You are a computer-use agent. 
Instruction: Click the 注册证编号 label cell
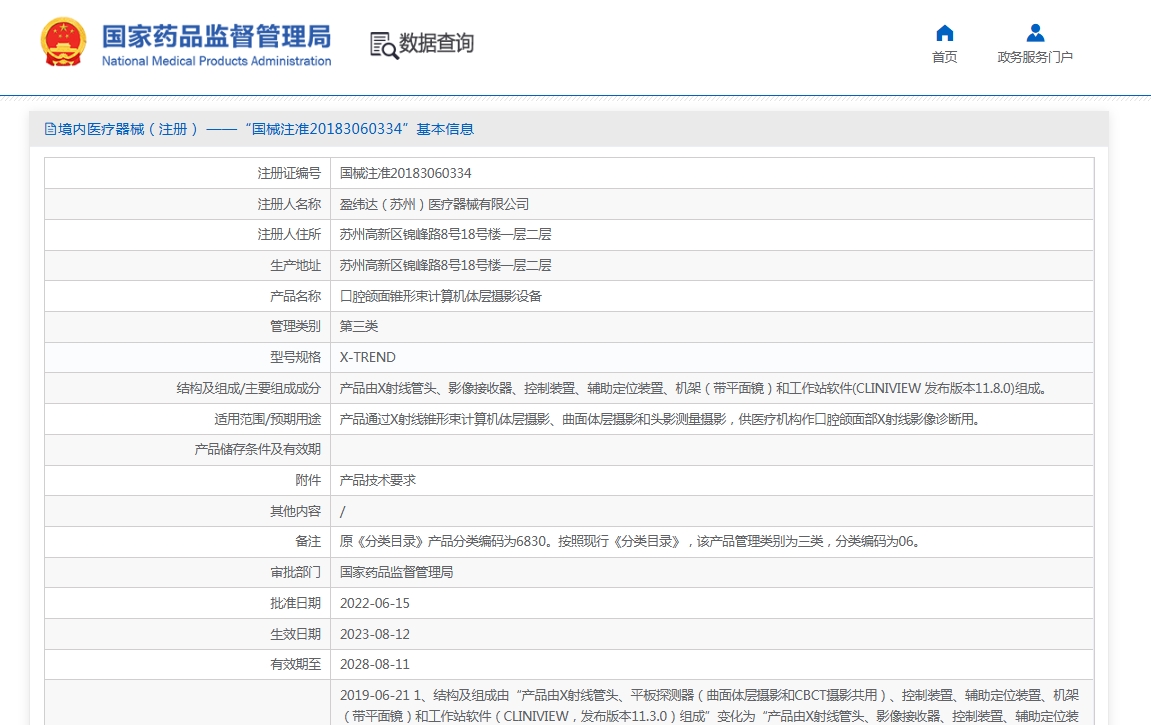(x=188, y=173)
